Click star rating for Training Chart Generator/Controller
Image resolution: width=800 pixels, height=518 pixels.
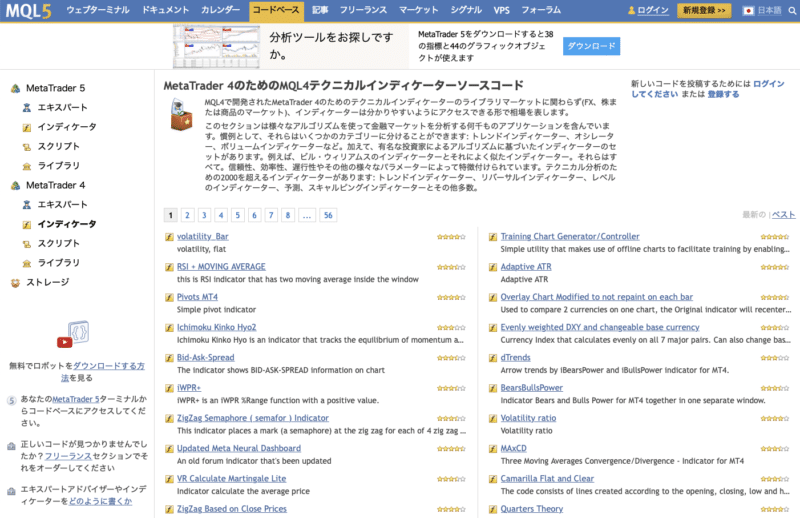[774, 237]
